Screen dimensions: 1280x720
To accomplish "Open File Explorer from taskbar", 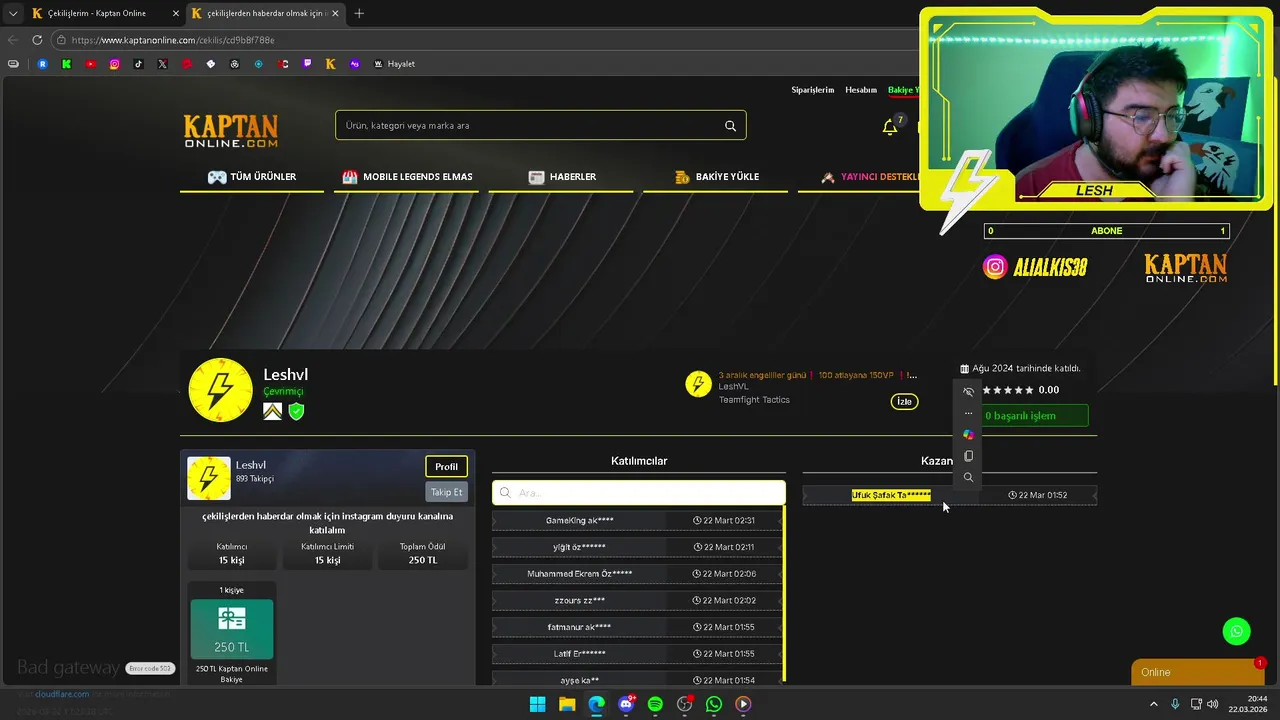I will click(x=567, y=704).
